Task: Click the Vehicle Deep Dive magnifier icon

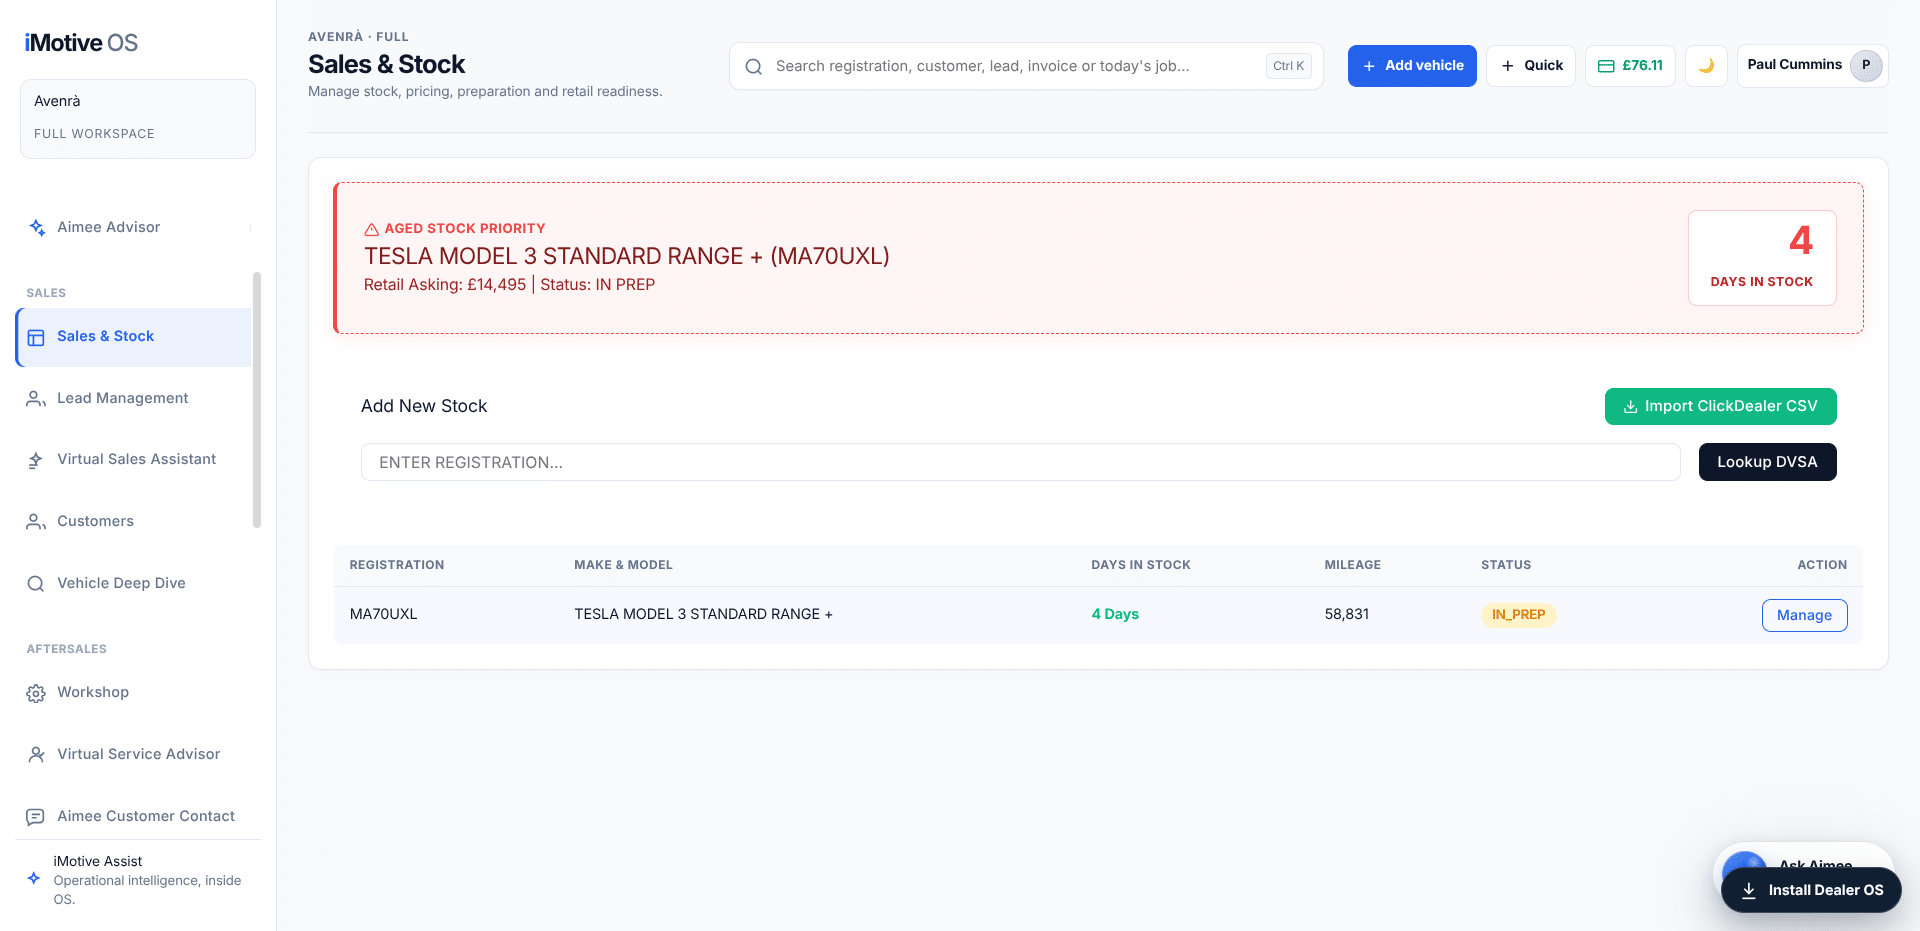Action: point(36,584)
